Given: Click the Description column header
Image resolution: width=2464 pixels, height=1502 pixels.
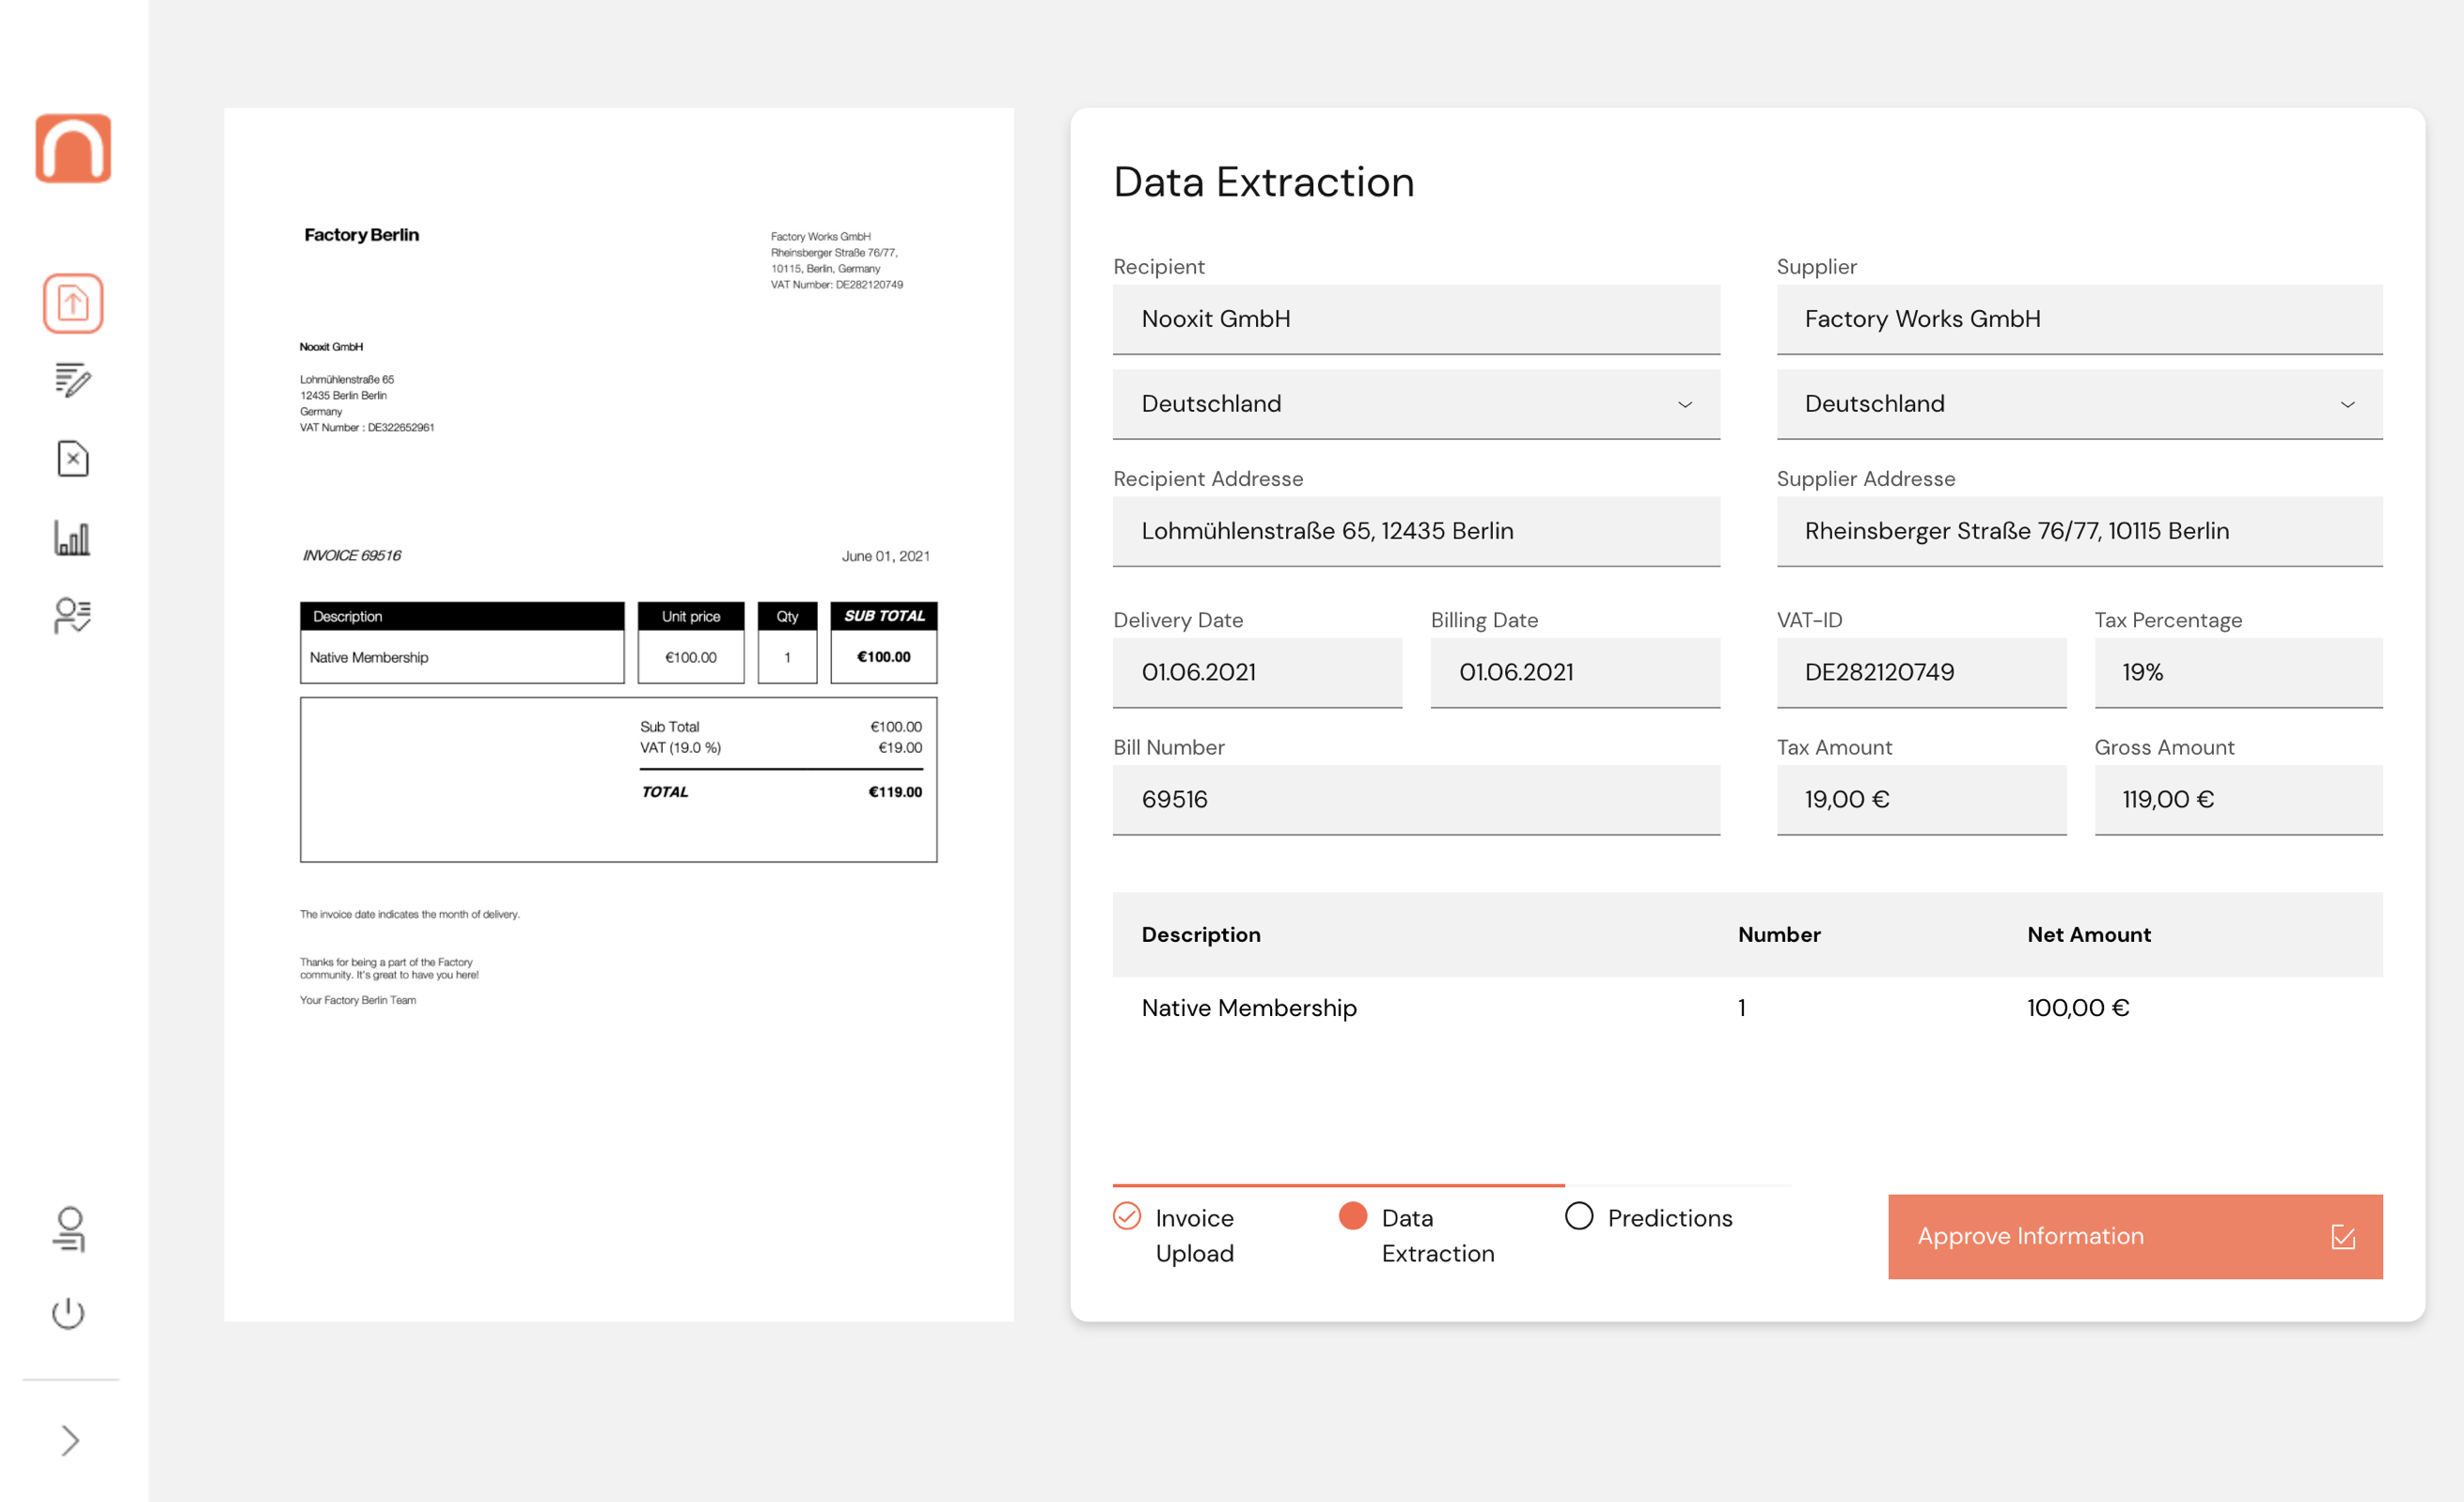Looking at the screenshot, I should [1200, 934].
